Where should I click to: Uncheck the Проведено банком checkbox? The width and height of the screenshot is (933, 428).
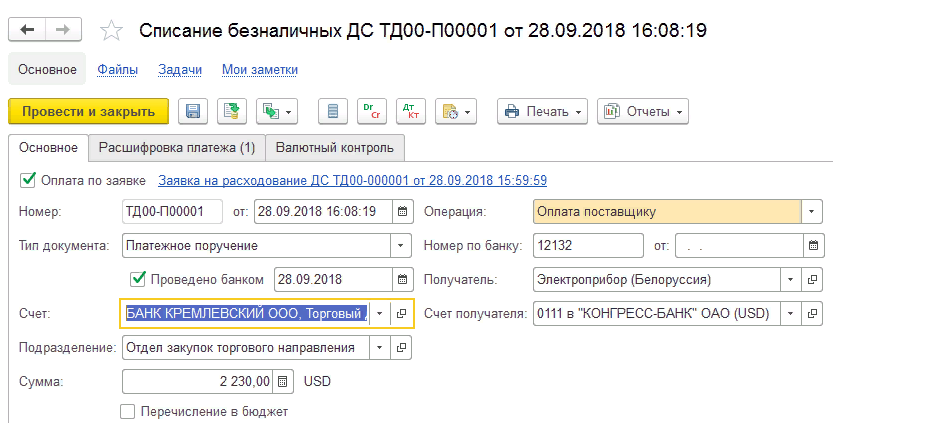(139, 279)
